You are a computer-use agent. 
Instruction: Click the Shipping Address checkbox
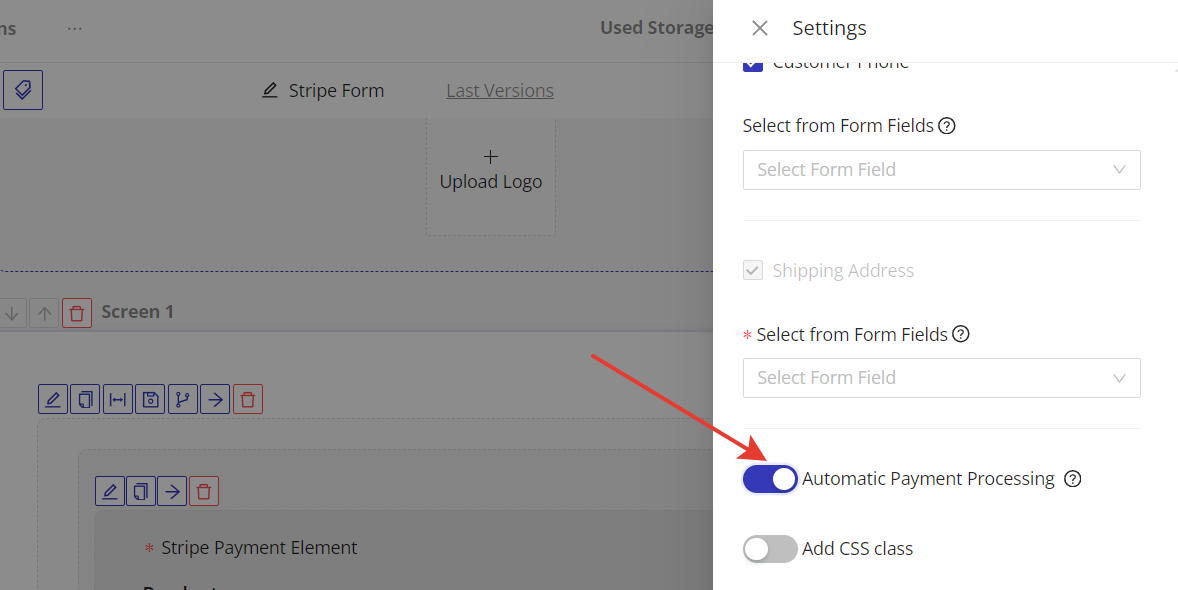click(753, 271)
